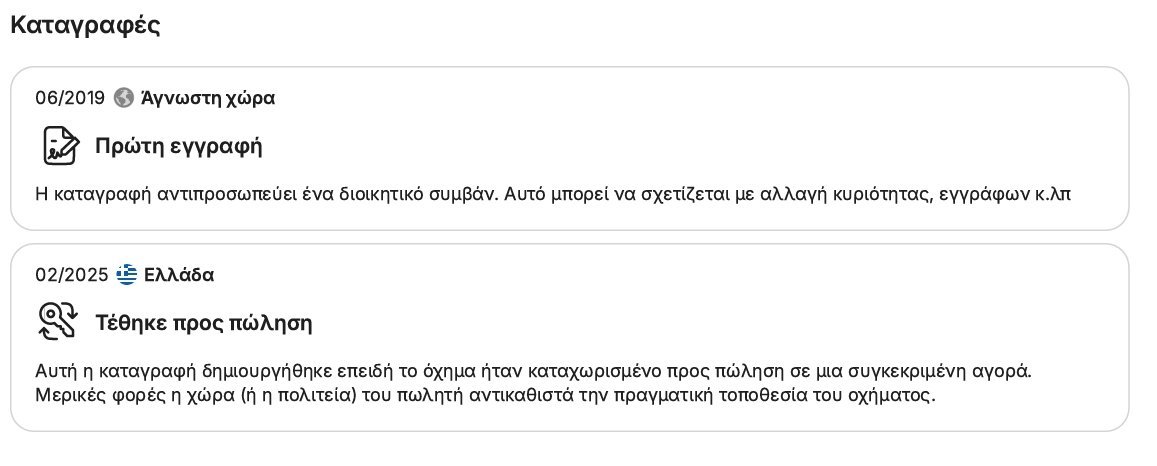The height and width of the screenshot is (466, 1157).
Task: Select the keys exchange icon for Τέθηκε προς πώληση
Action: [58, 323]
